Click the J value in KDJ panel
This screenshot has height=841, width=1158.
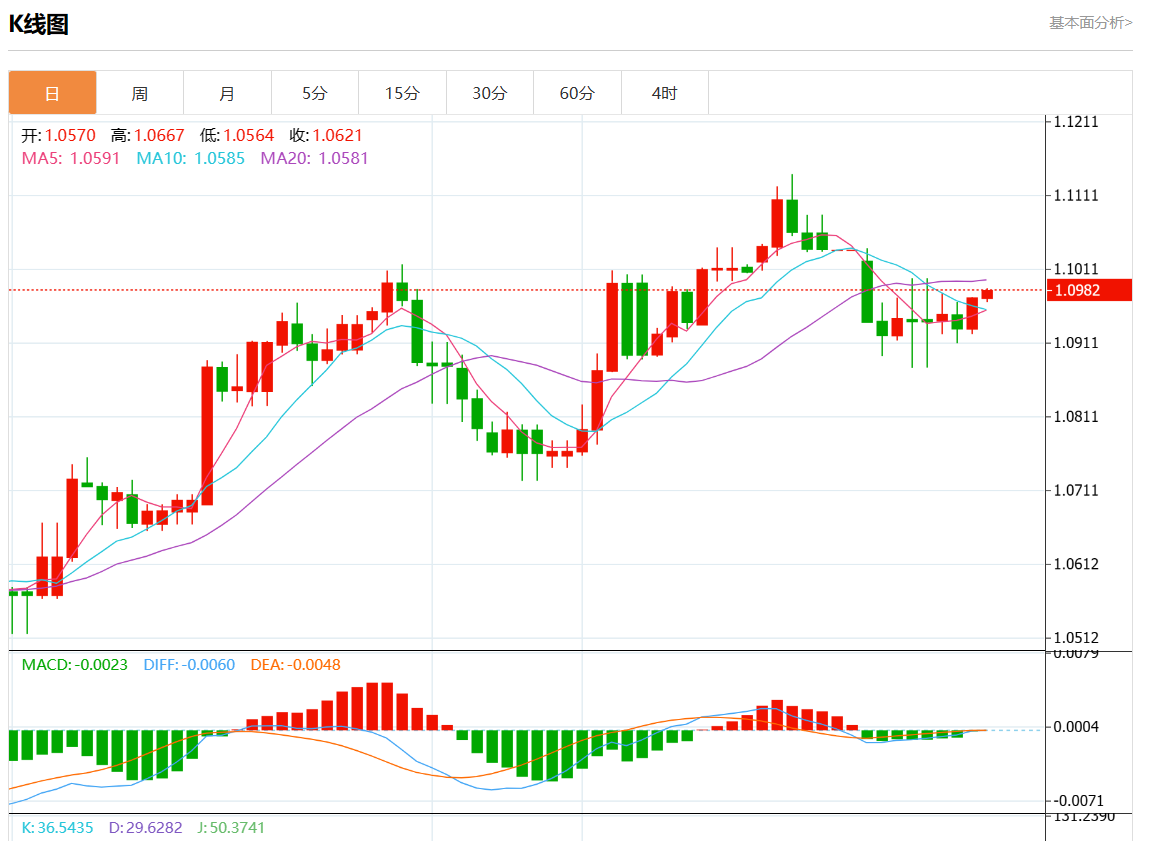[229, 828]
